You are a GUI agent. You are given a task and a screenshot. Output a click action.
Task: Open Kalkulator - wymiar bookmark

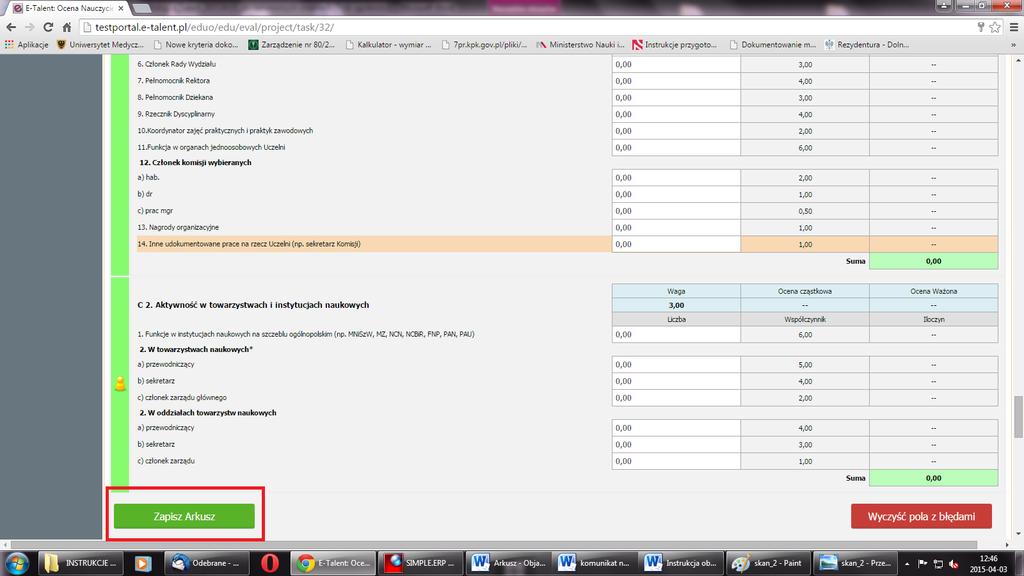click(388, 45)
